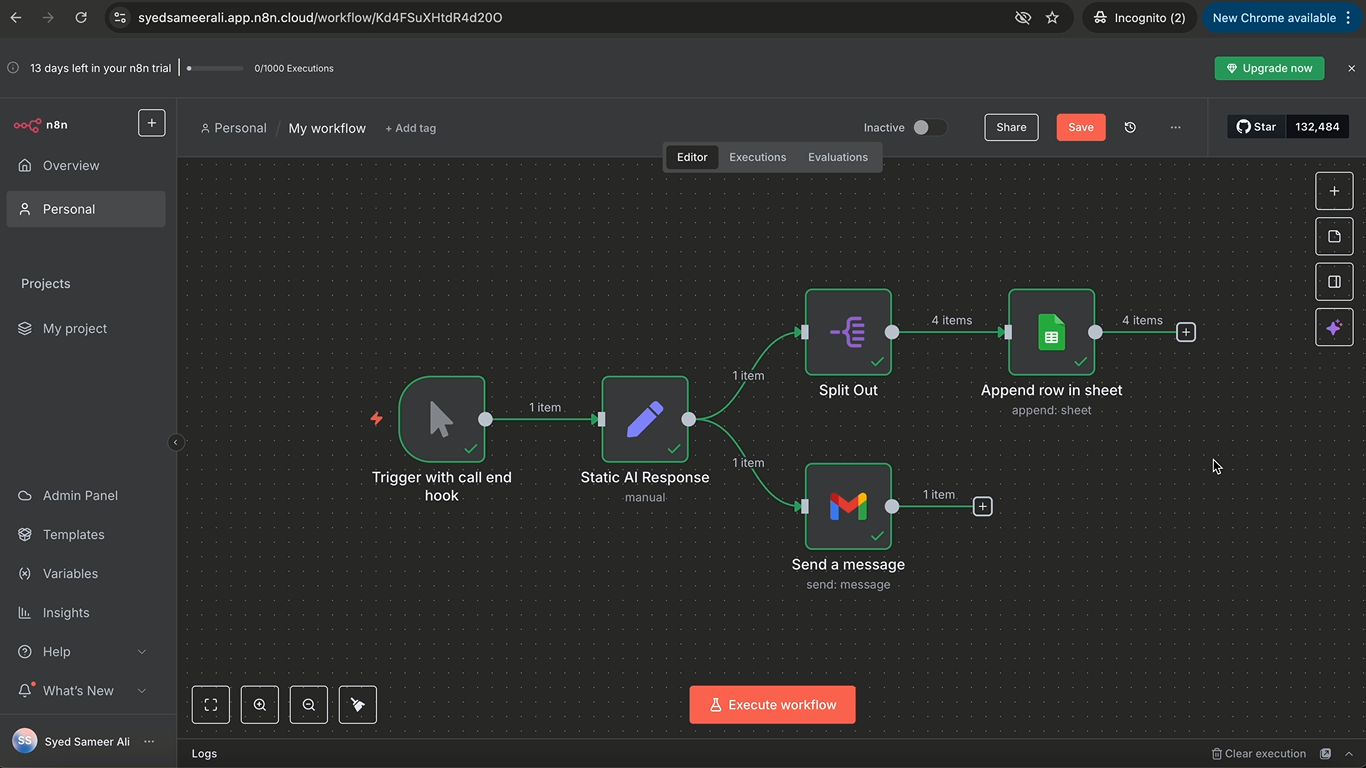Click the Save button
1366x768 pixels.
click(1080, 128)
